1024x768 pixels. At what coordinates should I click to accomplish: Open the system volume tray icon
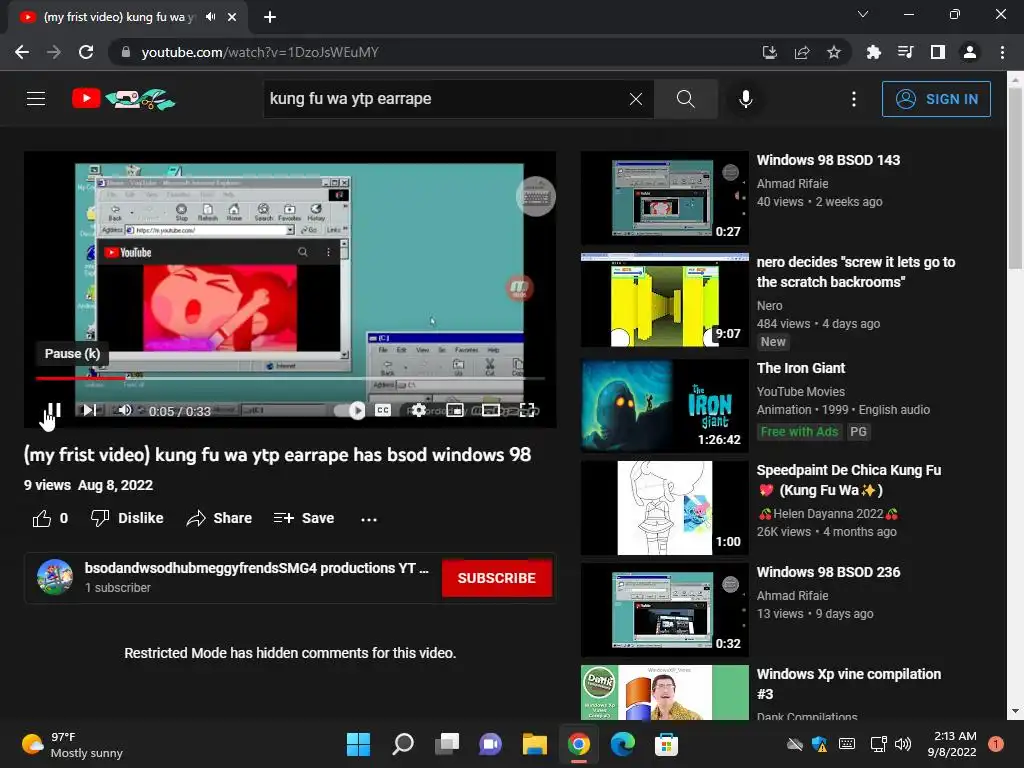point(903,744)
